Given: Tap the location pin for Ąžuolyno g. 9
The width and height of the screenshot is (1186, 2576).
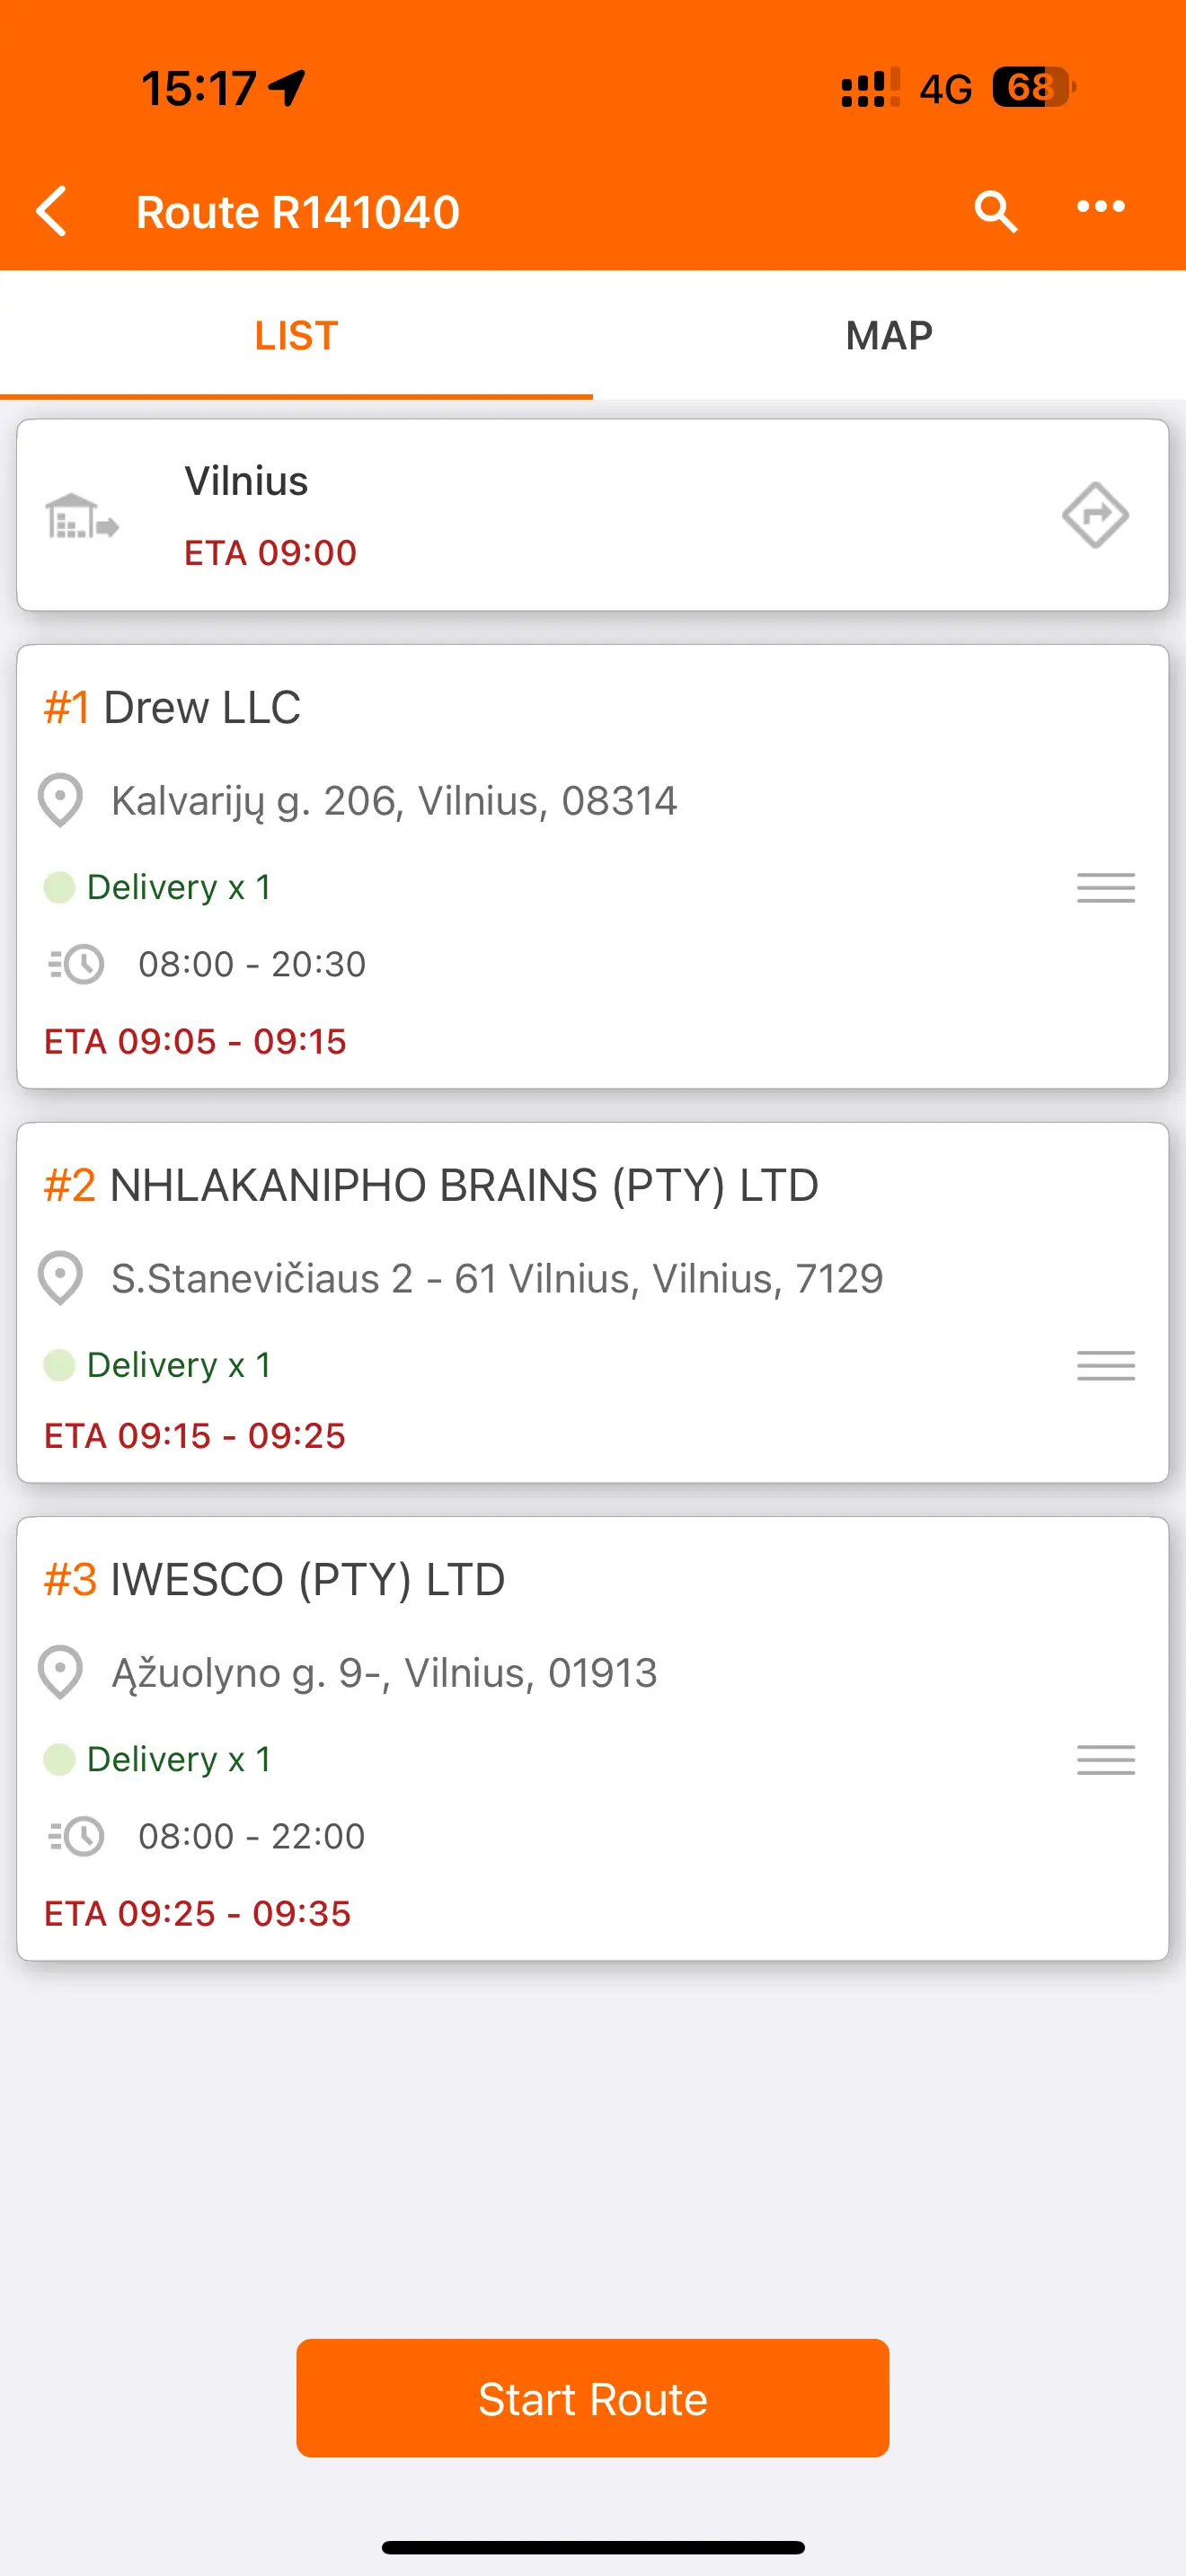Looking at the screenshot, I should click(x=60, y=1673).
